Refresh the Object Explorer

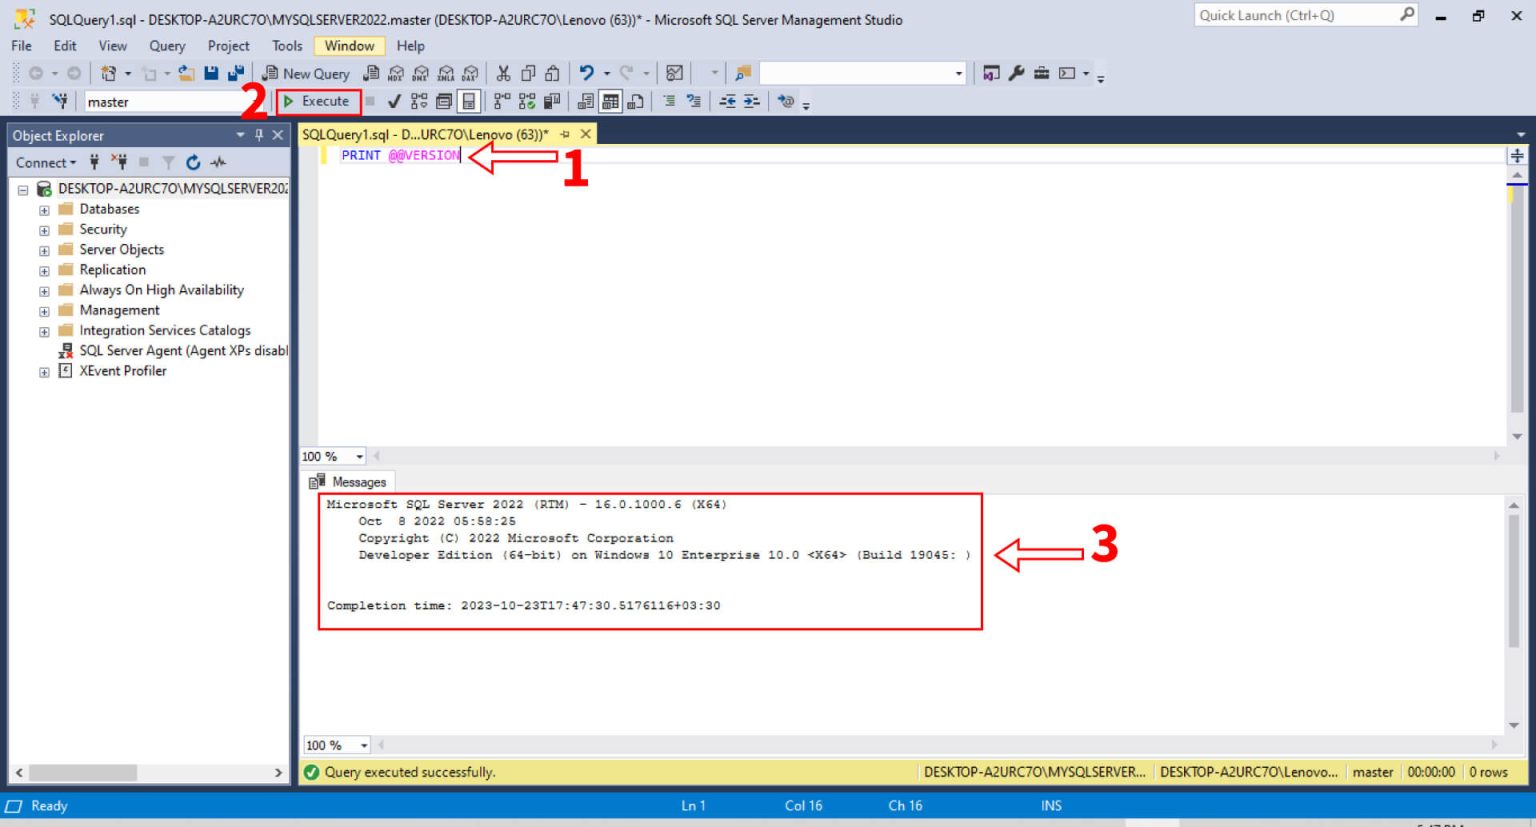pos(191,162)
